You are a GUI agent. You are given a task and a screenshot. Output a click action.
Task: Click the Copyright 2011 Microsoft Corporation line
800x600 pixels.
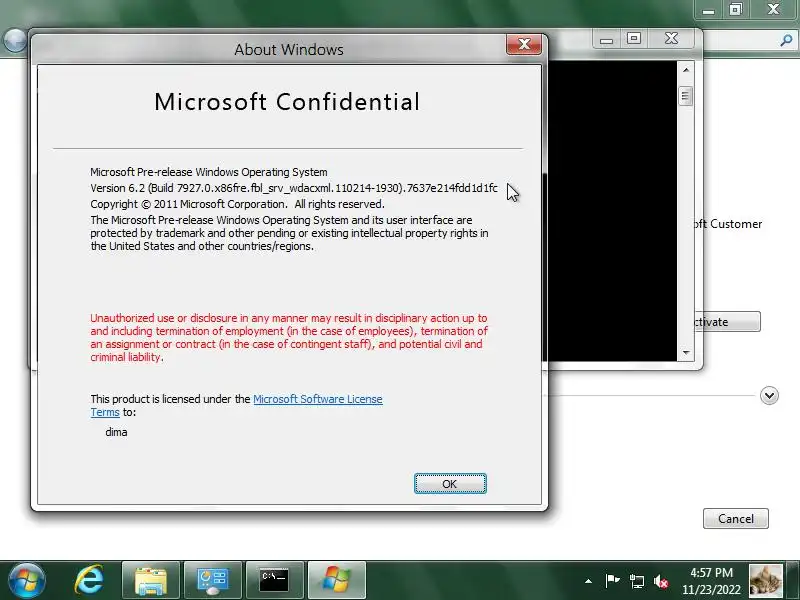coord(237,204)
